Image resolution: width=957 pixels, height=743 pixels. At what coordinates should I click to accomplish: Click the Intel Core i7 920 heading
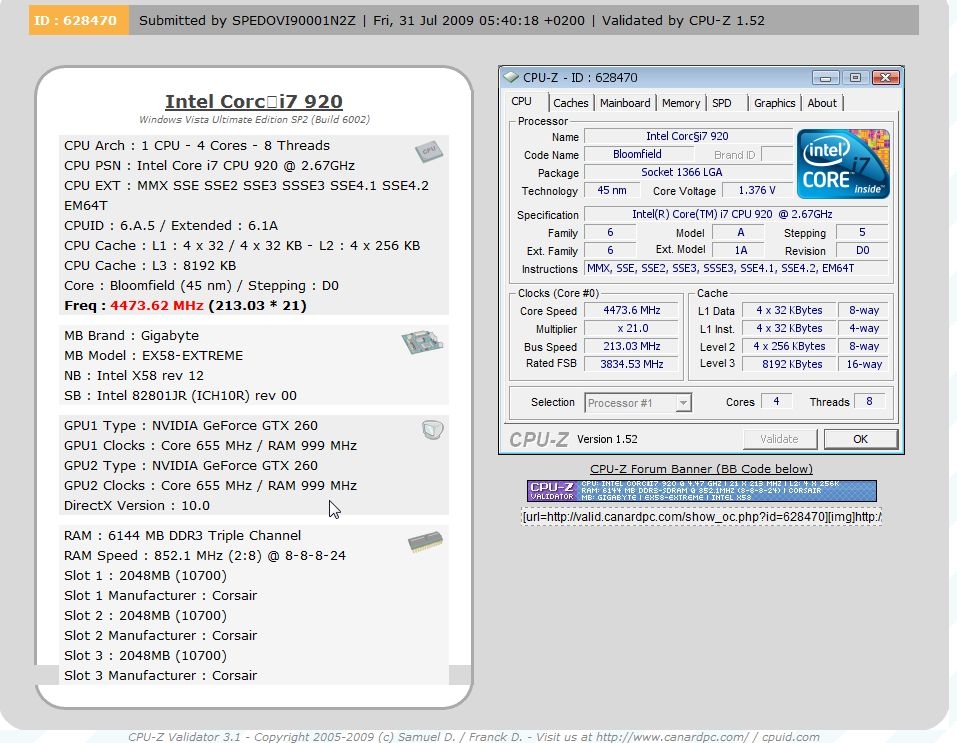pos(253,101)
